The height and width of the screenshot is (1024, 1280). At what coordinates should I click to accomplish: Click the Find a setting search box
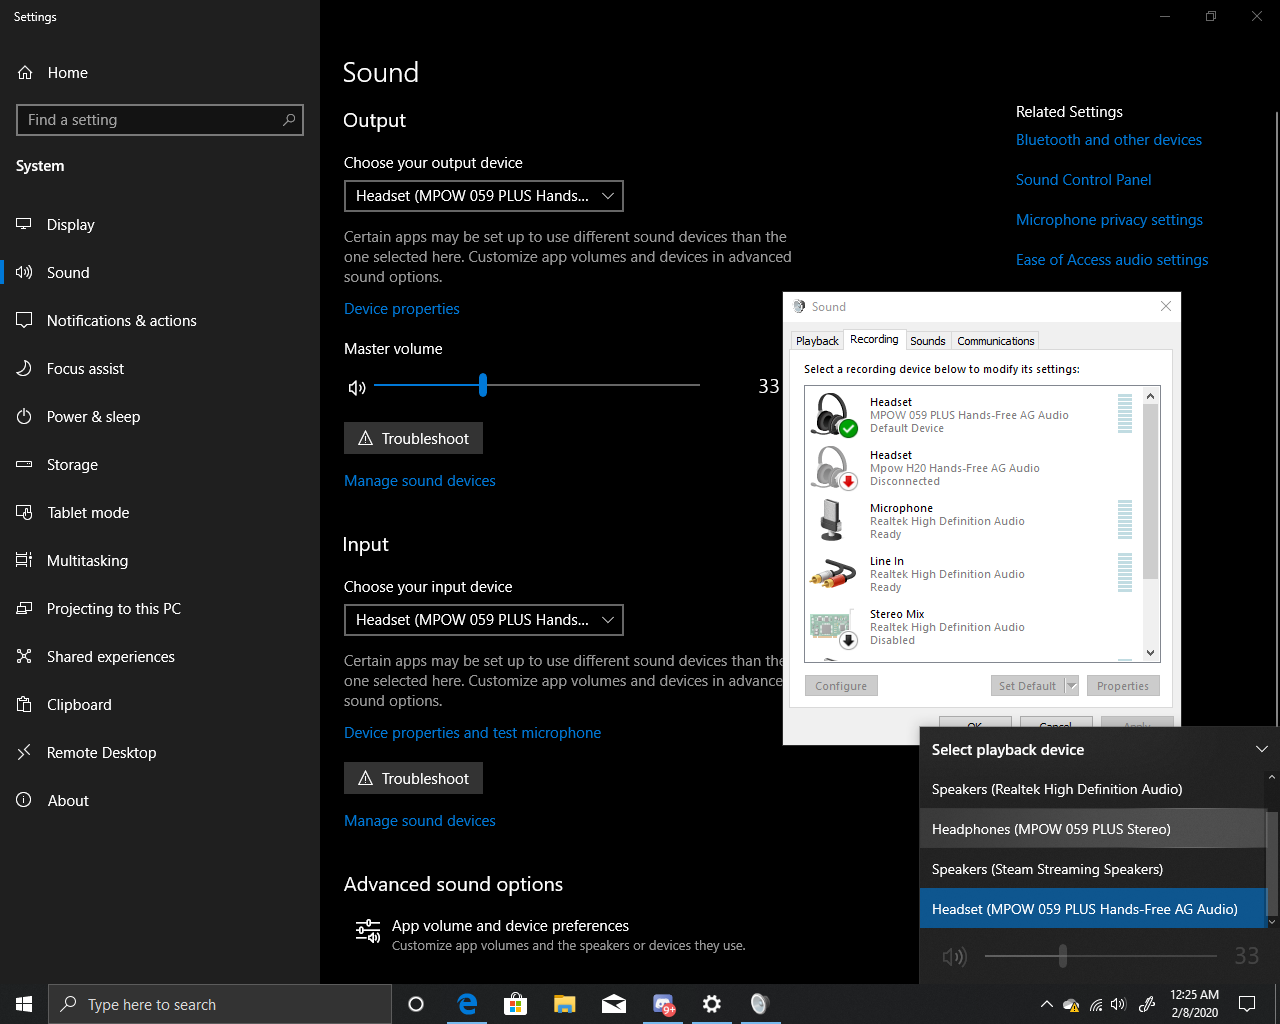click(160, 120)
